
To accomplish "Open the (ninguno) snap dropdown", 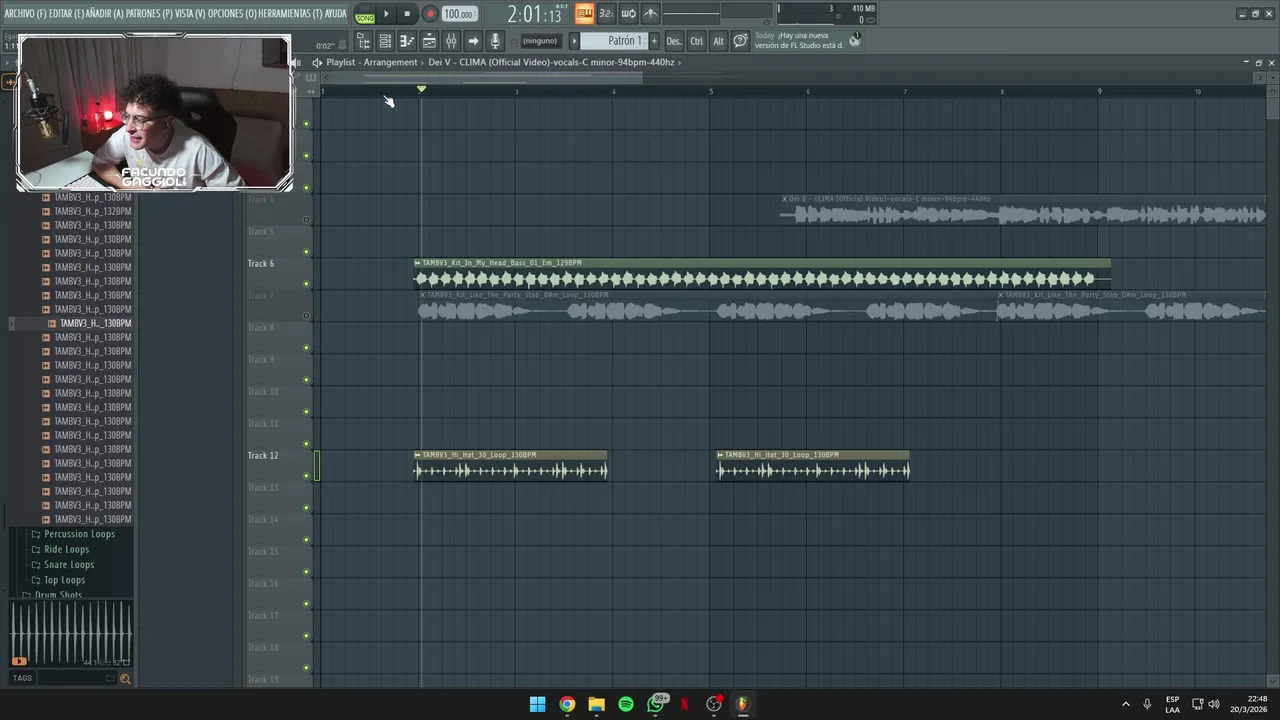I will coord(540,41).
